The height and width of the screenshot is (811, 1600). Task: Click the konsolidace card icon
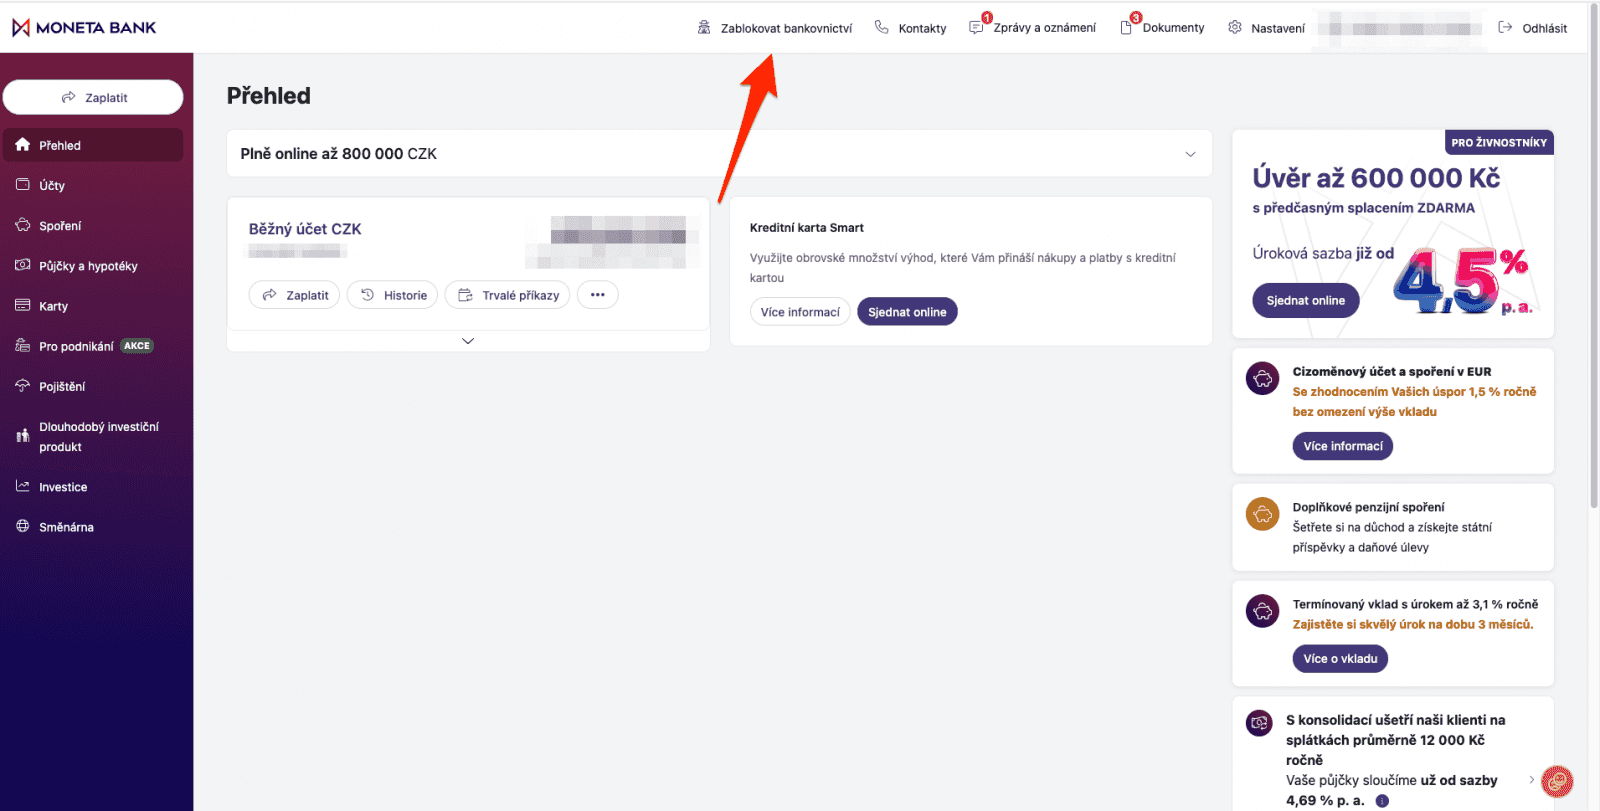[x=1259, y=723]
